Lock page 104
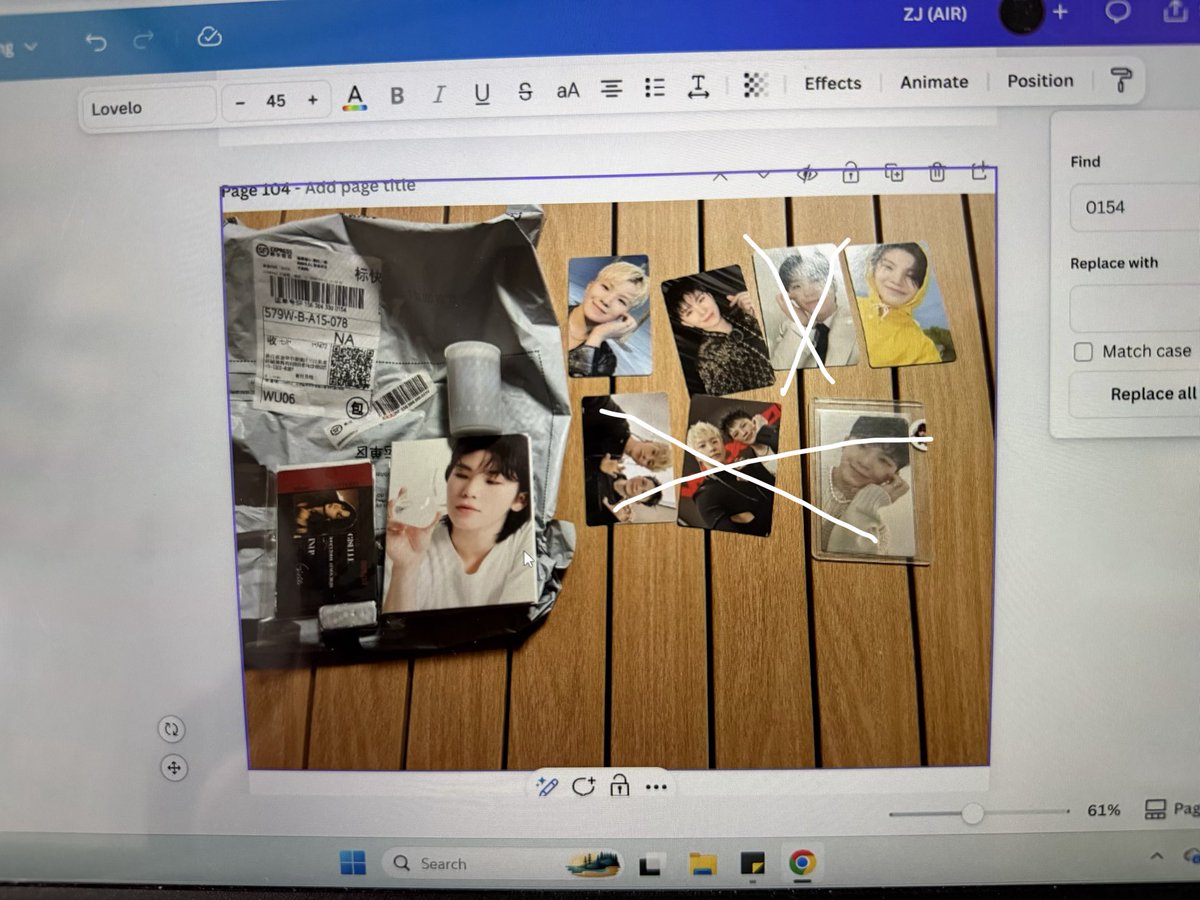 pos(850,173)
